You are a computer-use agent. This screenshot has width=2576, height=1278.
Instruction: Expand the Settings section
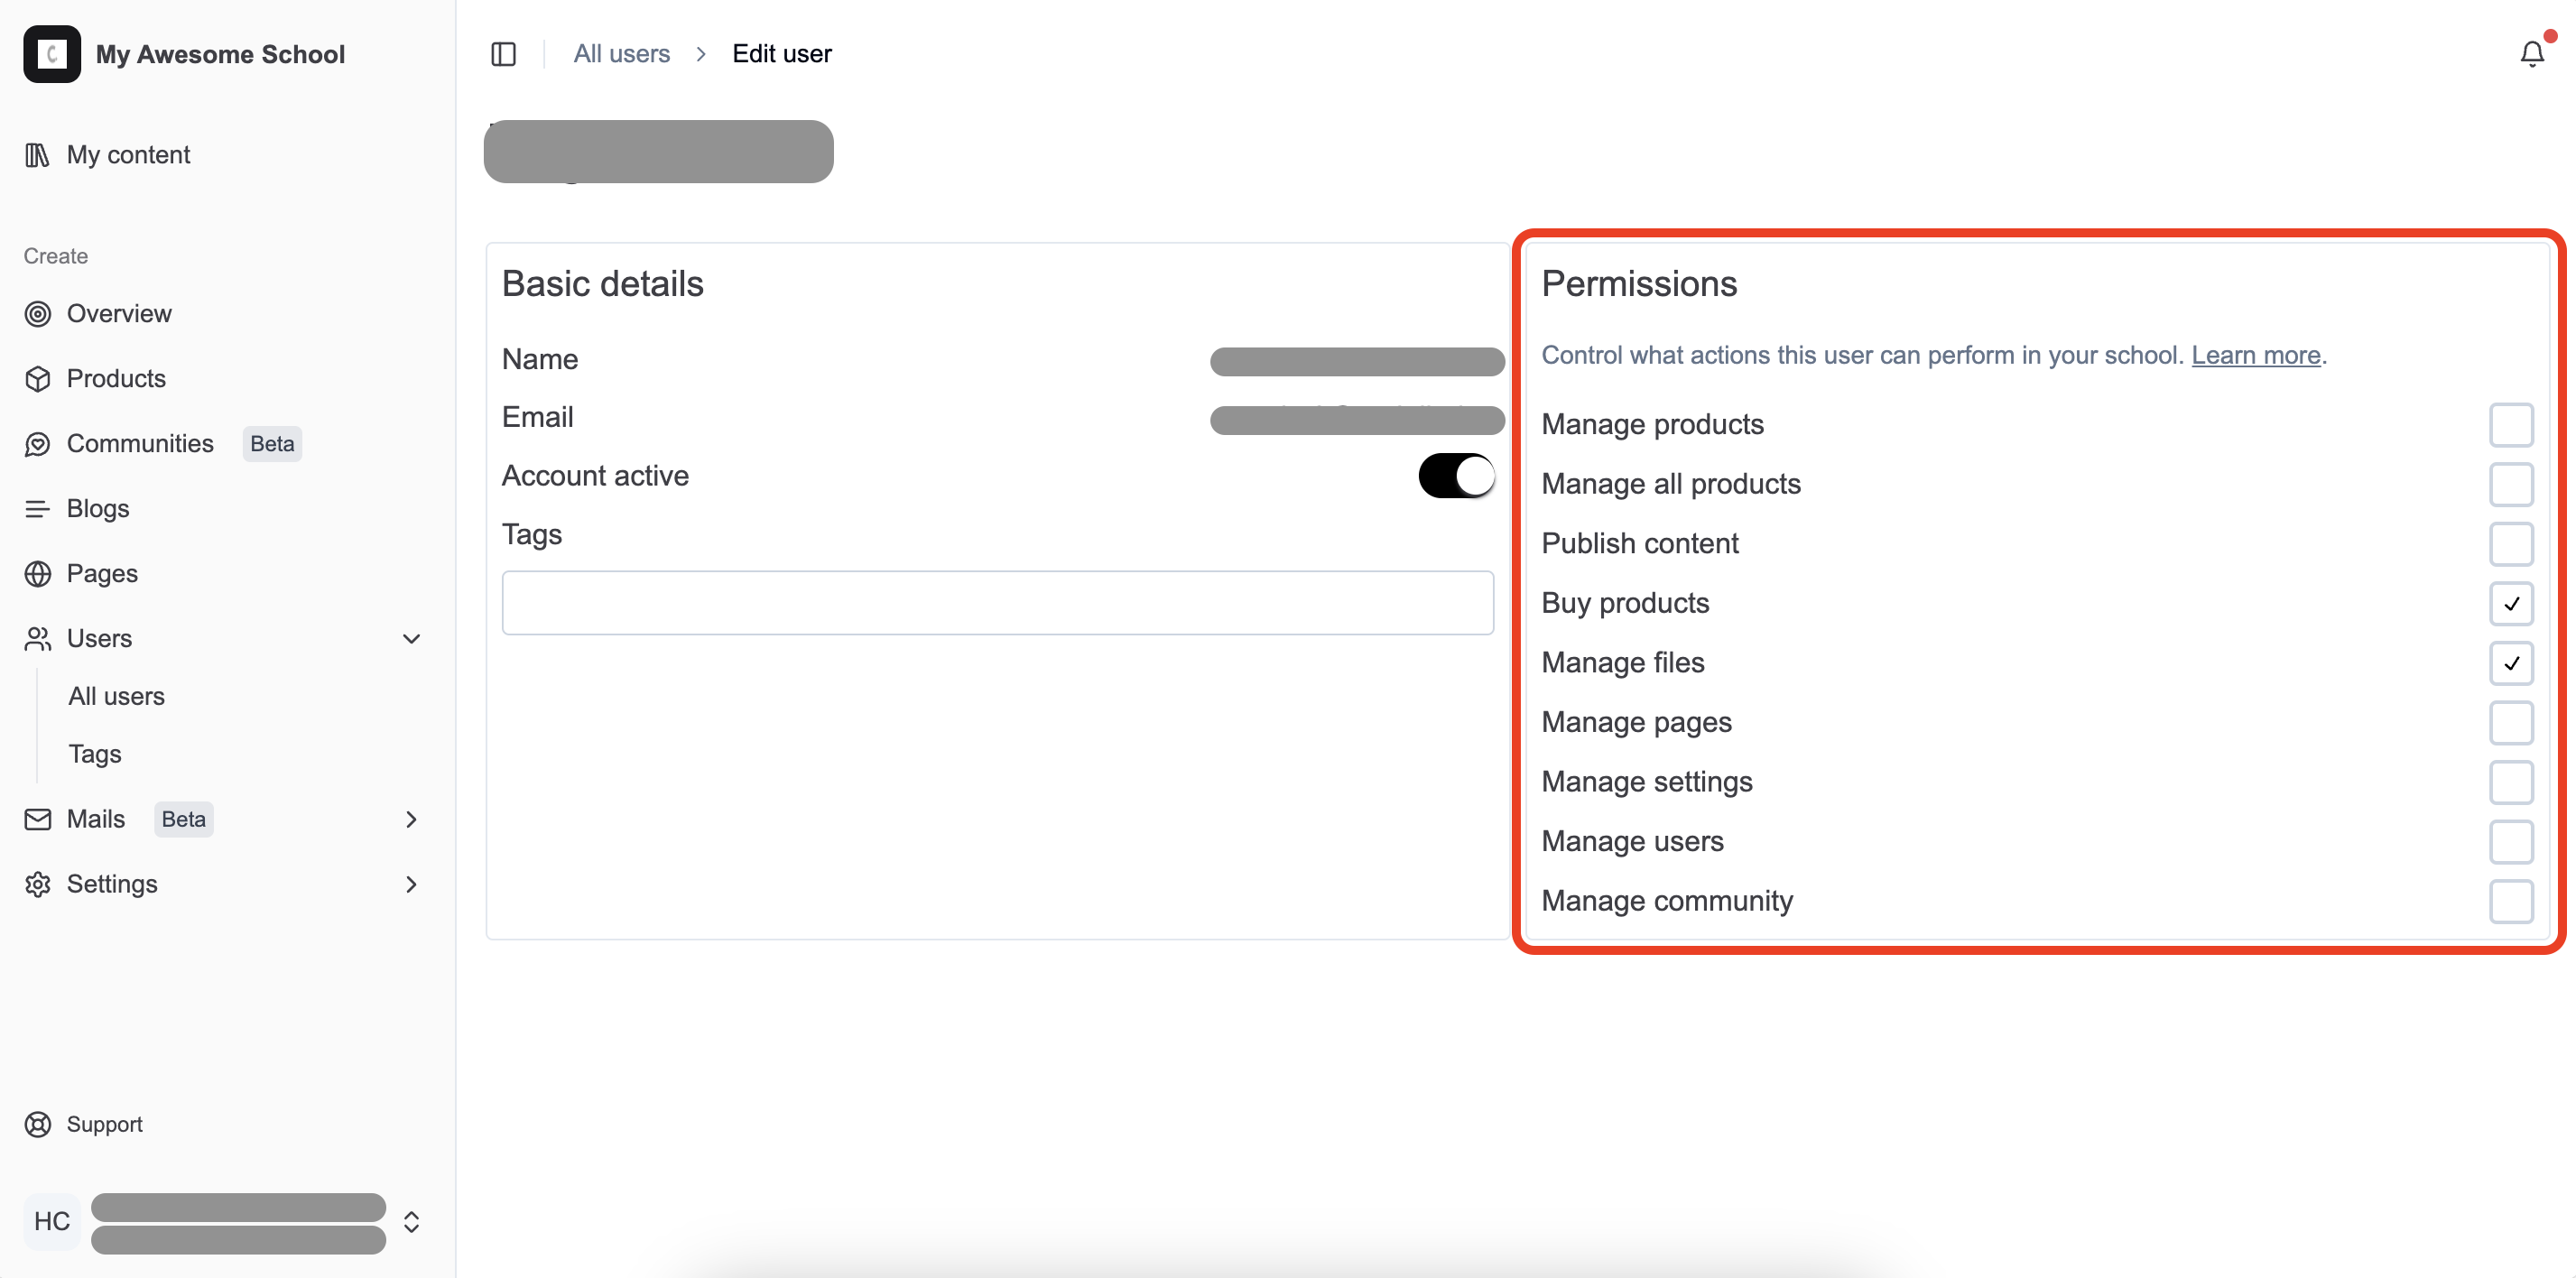point(411,884)
